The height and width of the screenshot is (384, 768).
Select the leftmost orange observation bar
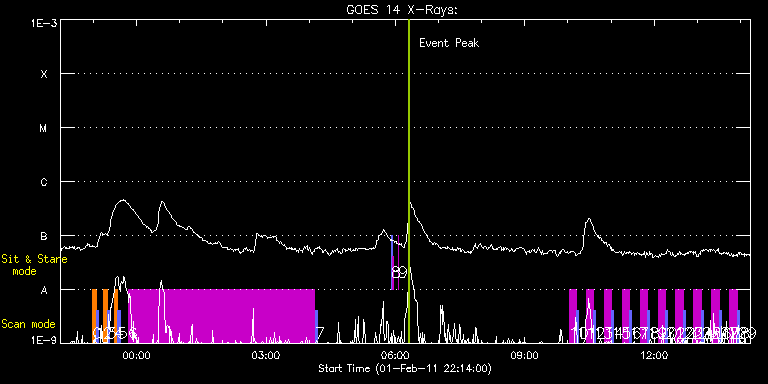coord(95,316)
